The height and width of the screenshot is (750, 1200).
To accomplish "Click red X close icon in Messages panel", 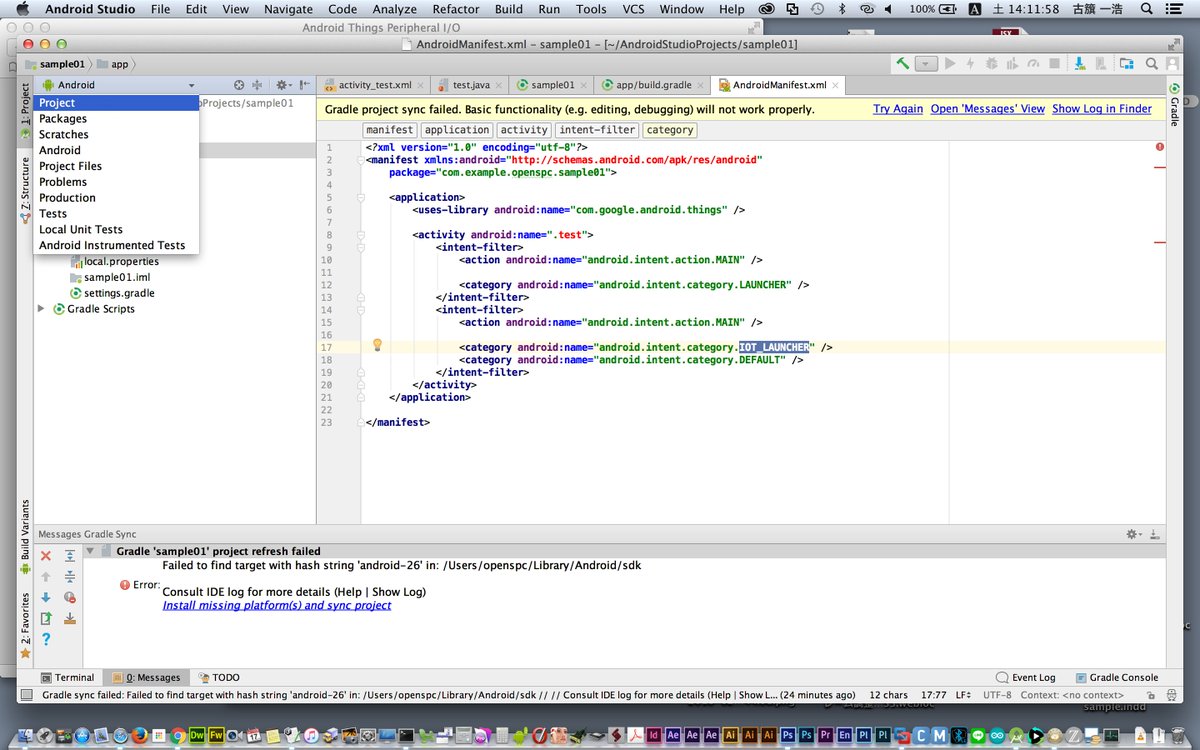I will (46, 556).
